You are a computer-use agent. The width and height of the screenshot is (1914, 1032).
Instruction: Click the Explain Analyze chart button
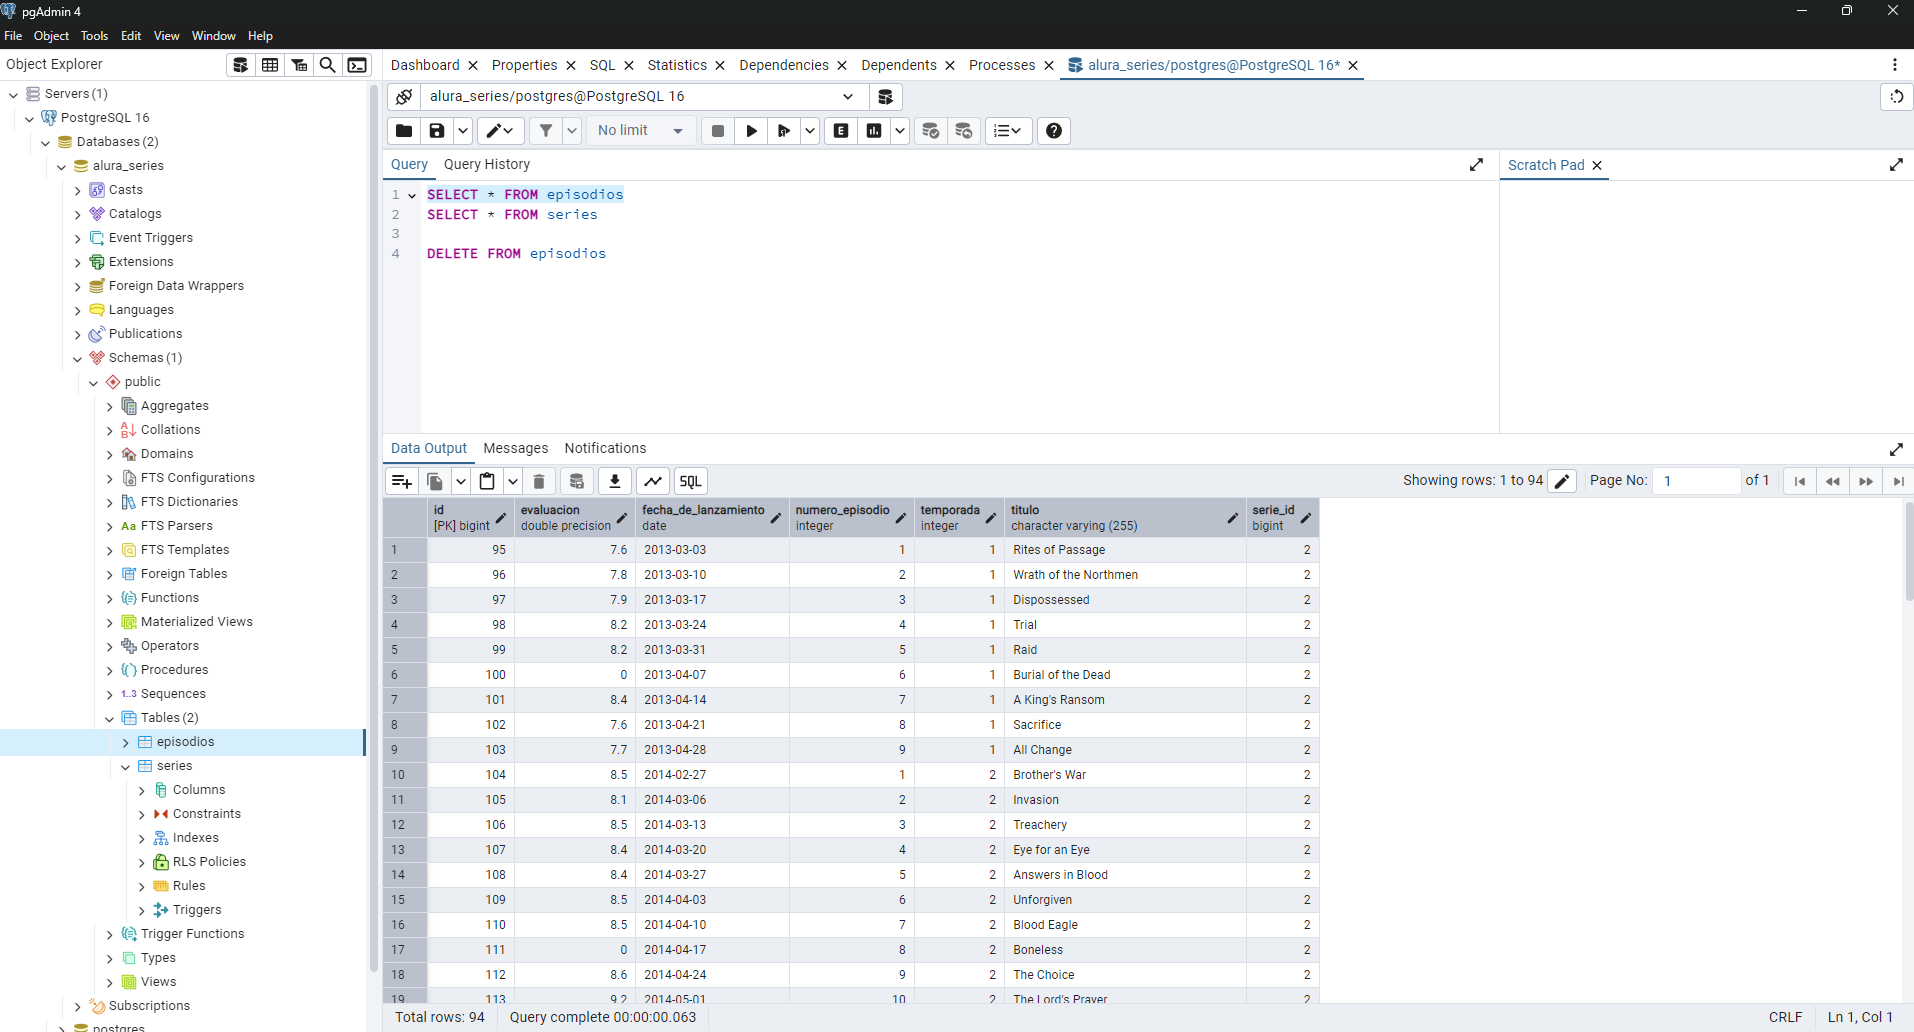[874, 131]
